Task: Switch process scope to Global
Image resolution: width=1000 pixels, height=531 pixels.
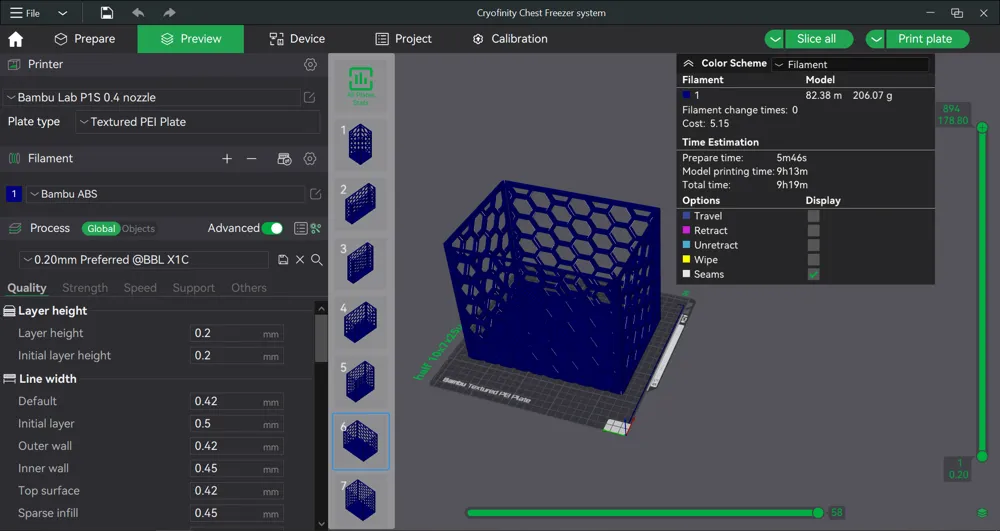Action: pyautogui.click(x=101, y=229)
